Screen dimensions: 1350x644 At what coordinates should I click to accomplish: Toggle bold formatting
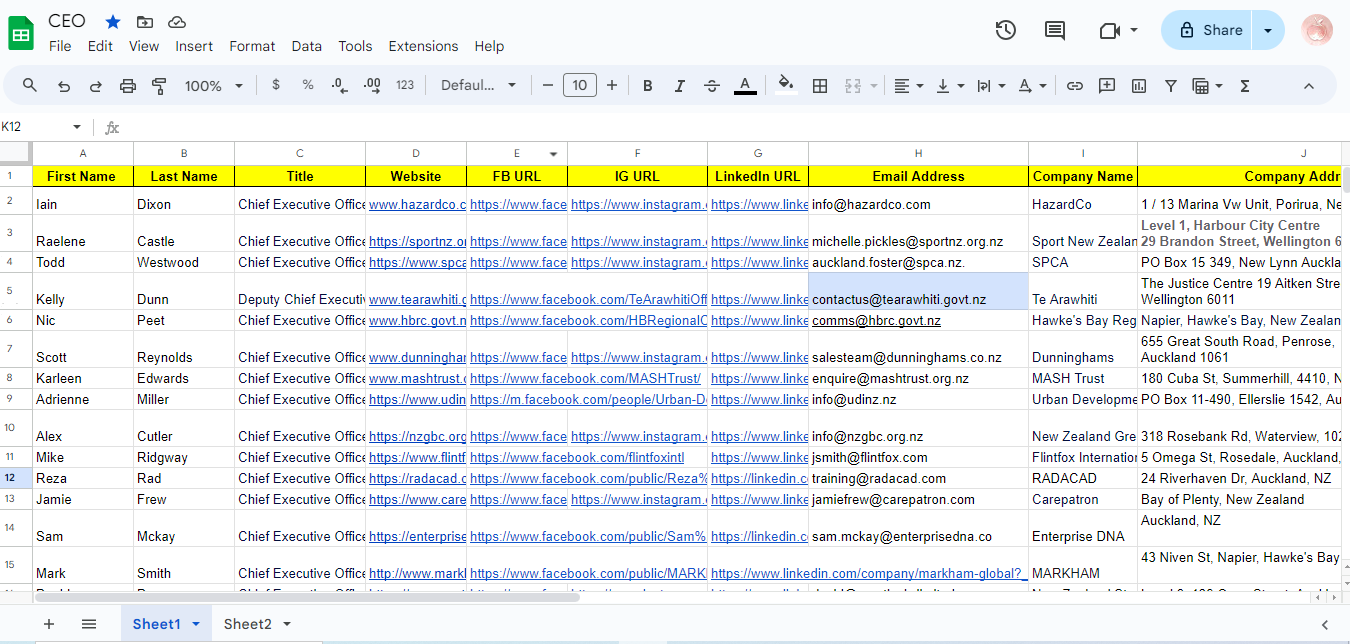pos(648,86)
